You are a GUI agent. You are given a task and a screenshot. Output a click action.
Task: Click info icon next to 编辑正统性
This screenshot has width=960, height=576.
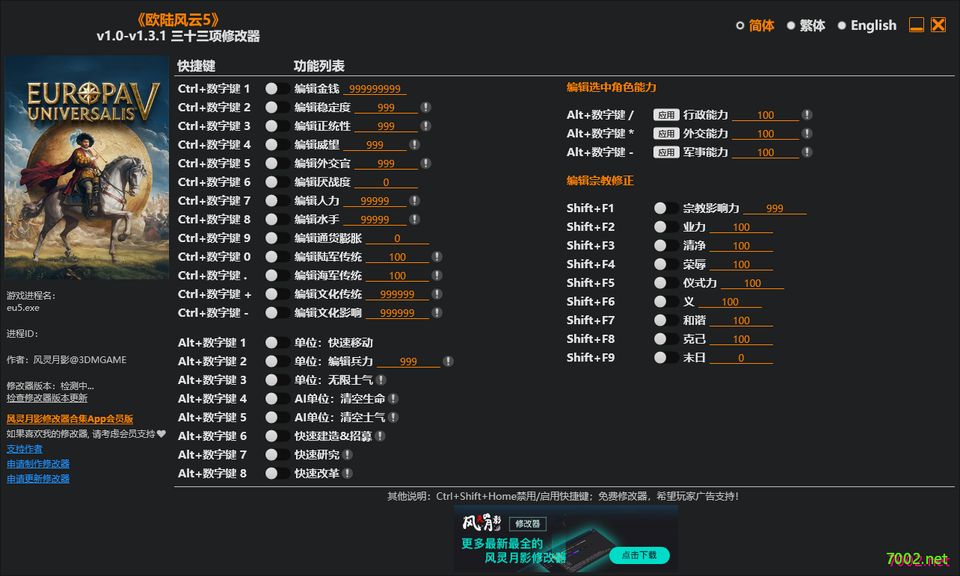pyautogui.click(x=426, y=126)
